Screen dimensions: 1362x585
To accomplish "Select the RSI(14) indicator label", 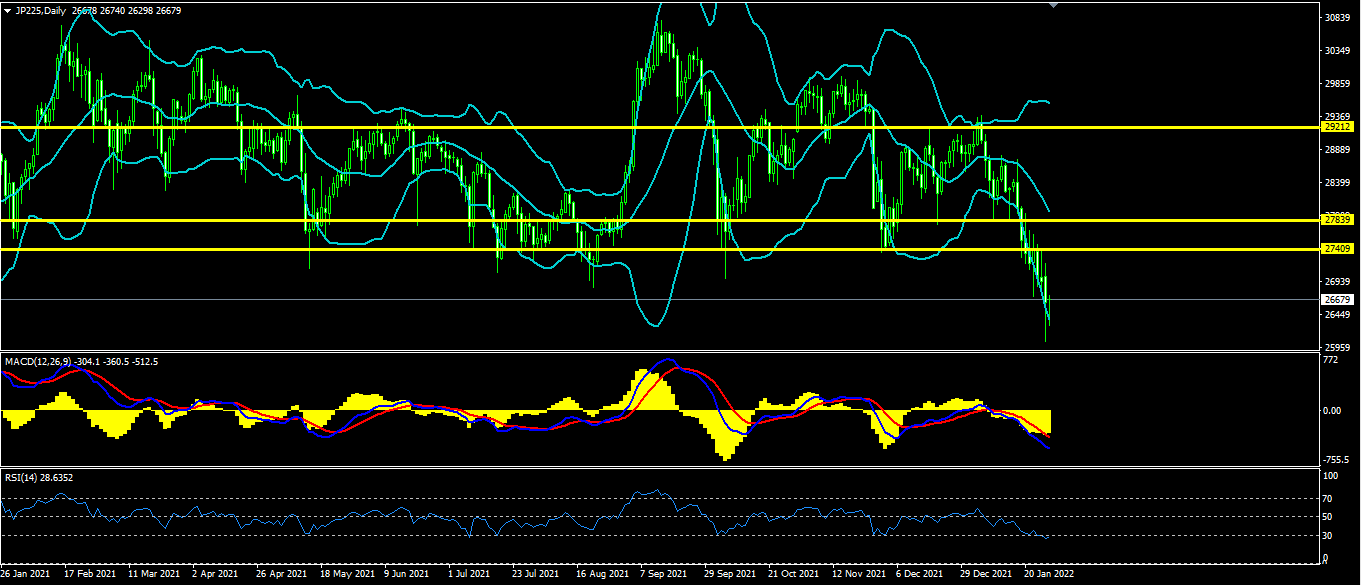I will (22, 477).
